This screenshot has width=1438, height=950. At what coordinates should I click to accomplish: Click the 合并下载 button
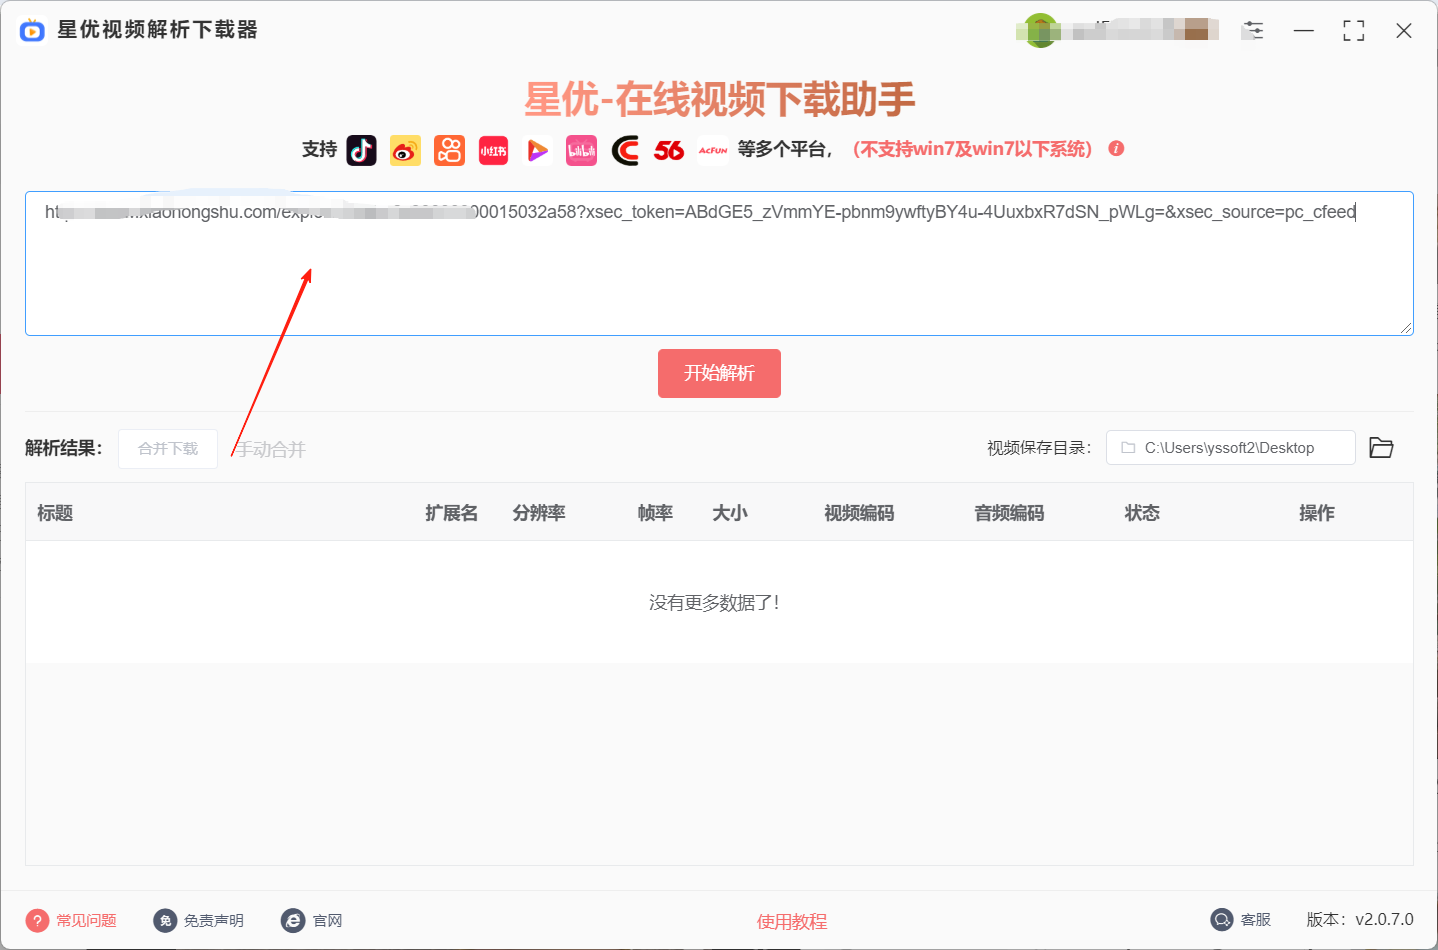(168, 448)
